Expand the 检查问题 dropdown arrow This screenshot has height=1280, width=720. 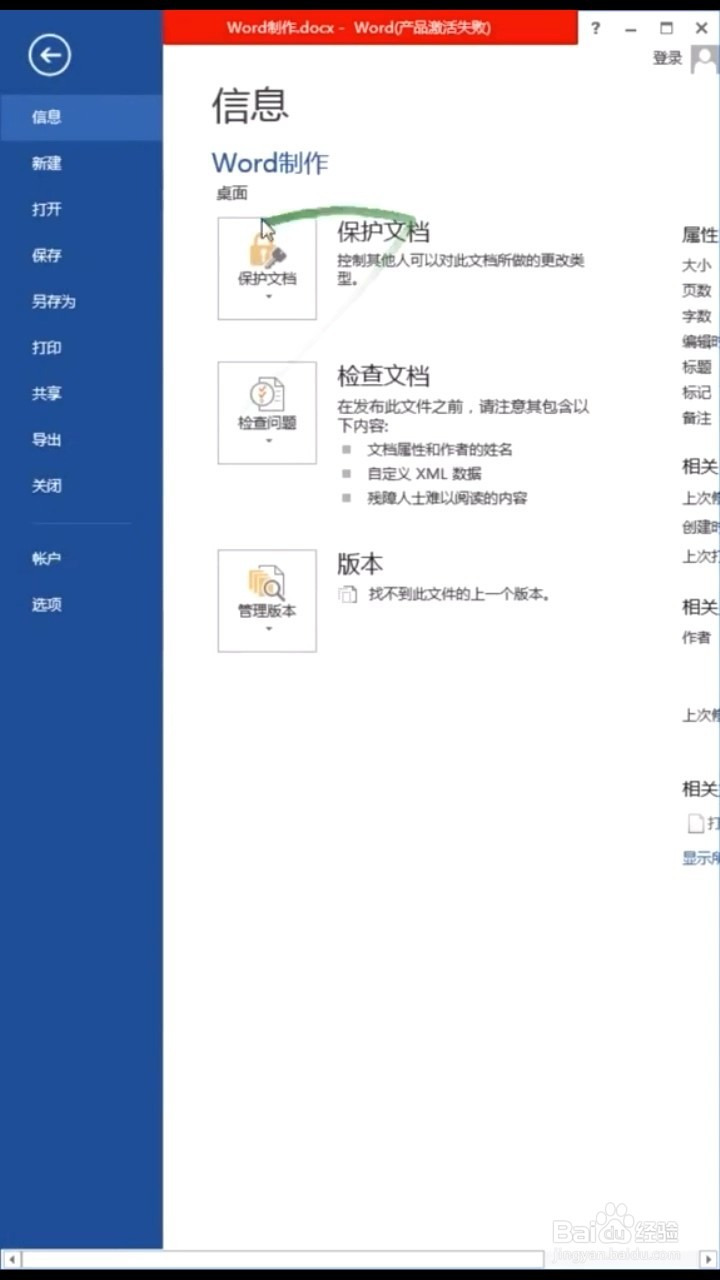pyautogui.click(x=268, y=441)
